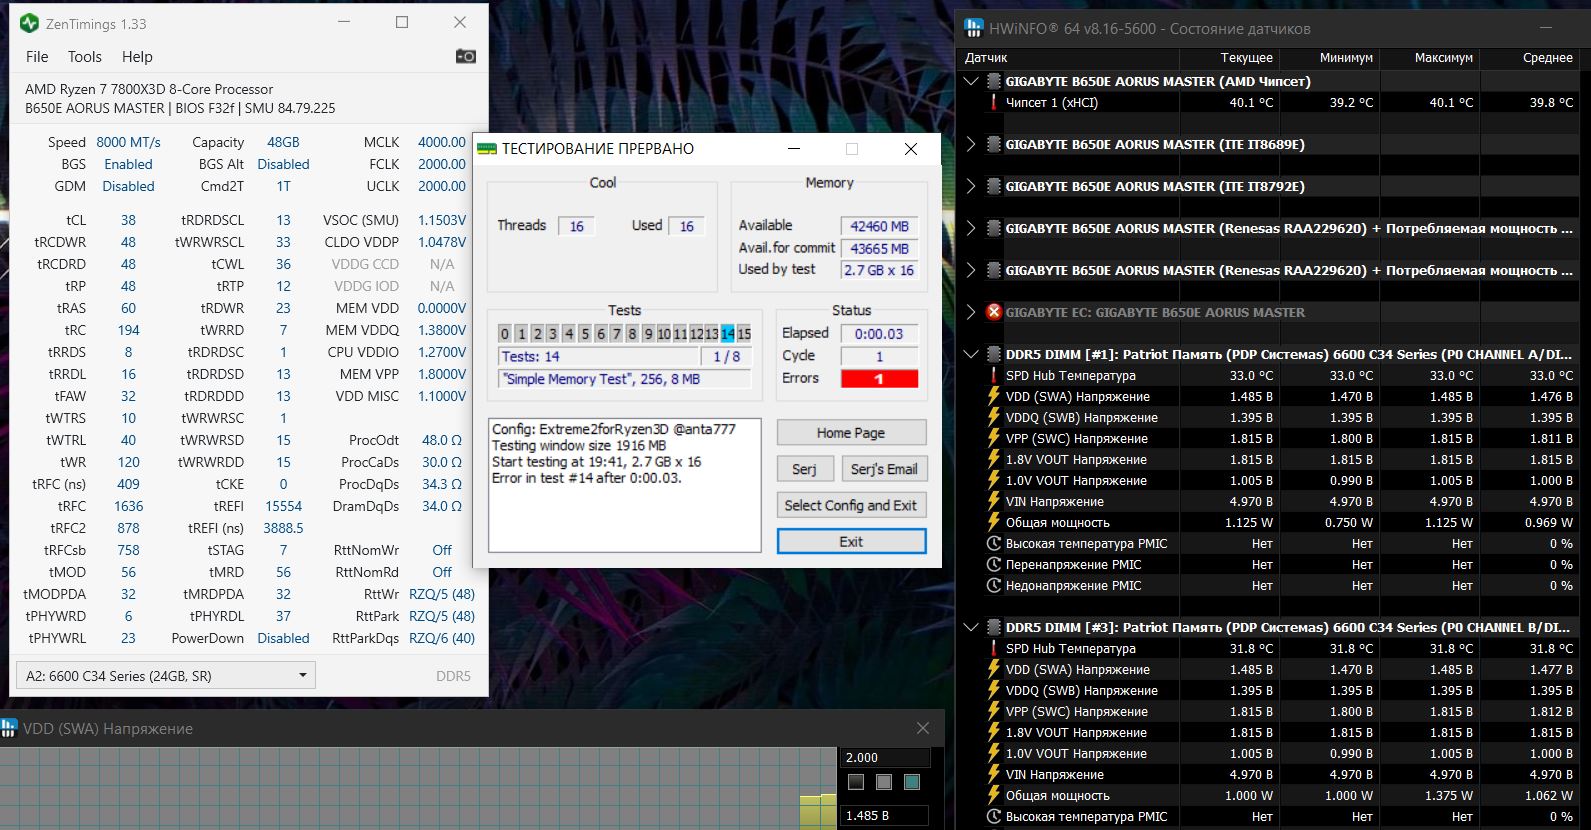Click the Минимум column header in HWiNFO

pos(1346,57)
